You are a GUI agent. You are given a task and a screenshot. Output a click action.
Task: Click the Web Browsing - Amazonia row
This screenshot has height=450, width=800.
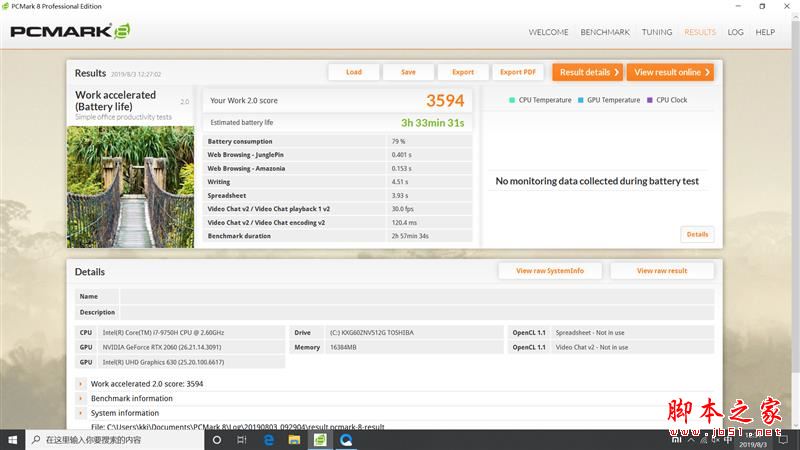pos(337,168)
